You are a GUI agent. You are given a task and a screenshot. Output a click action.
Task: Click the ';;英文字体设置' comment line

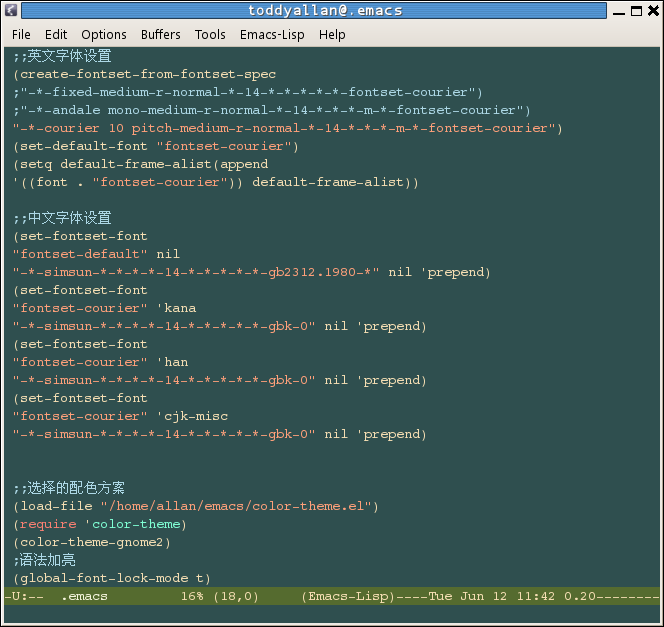click(x=62, y=56)
